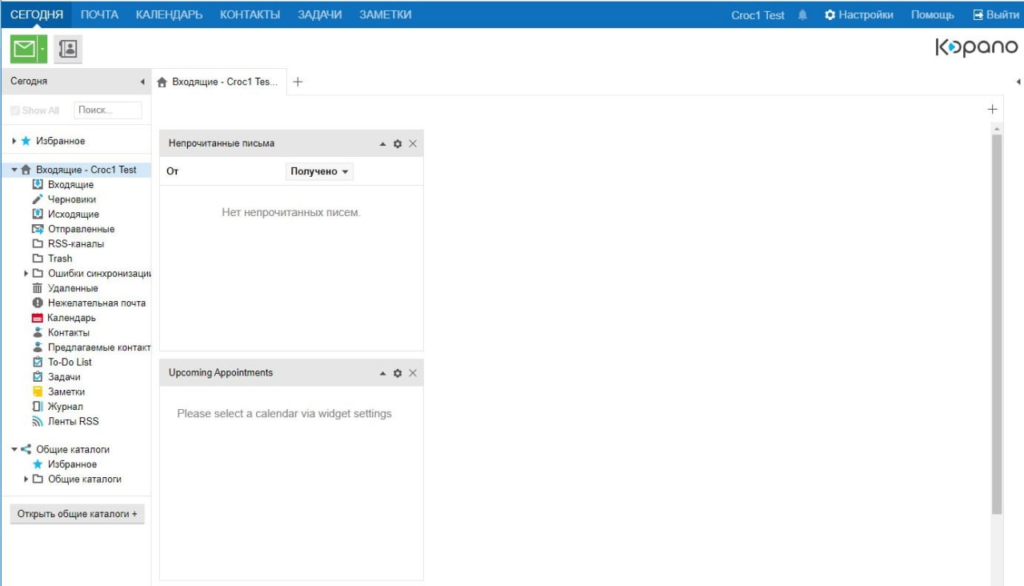
Task: Collapse the Непрочитанные письма widget
Action: pos(383,144)
